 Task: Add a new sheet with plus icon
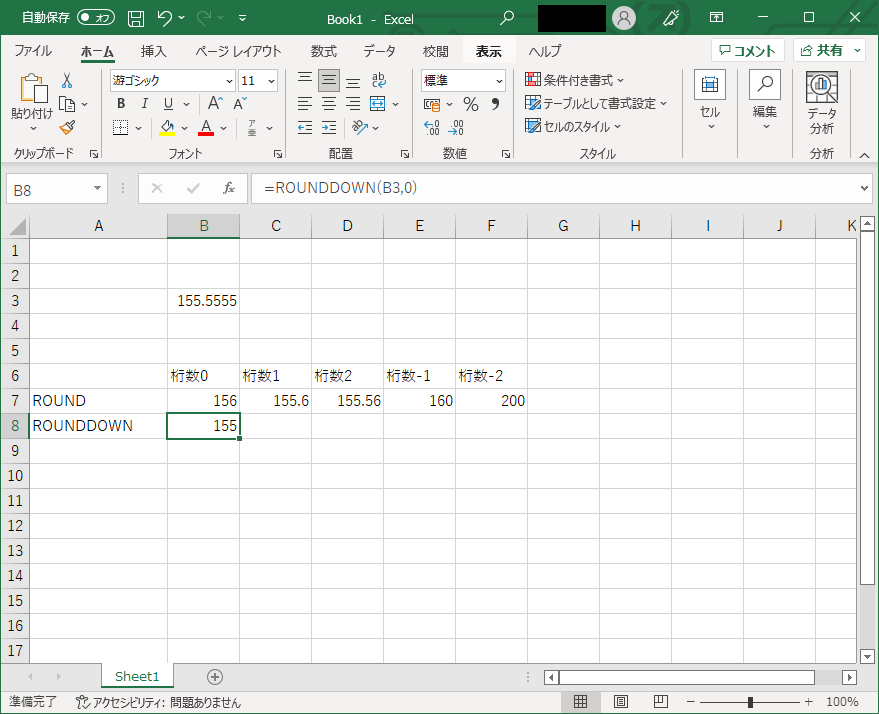[215, 677]
